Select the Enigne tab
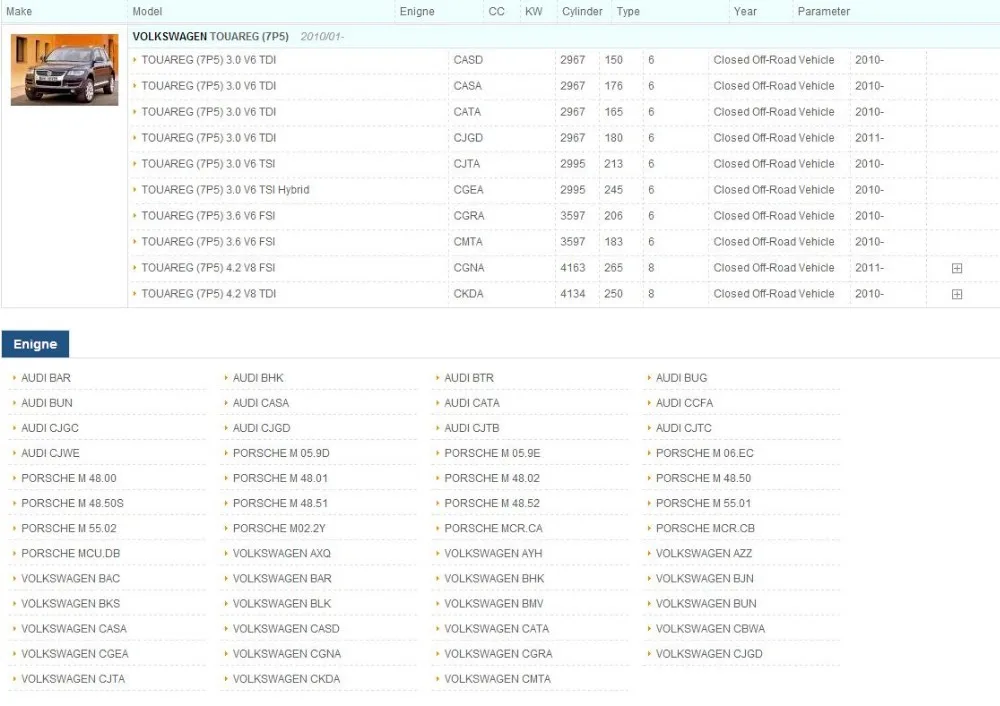The width and height of the screenshot is (1000, 706). pos(35,344)
